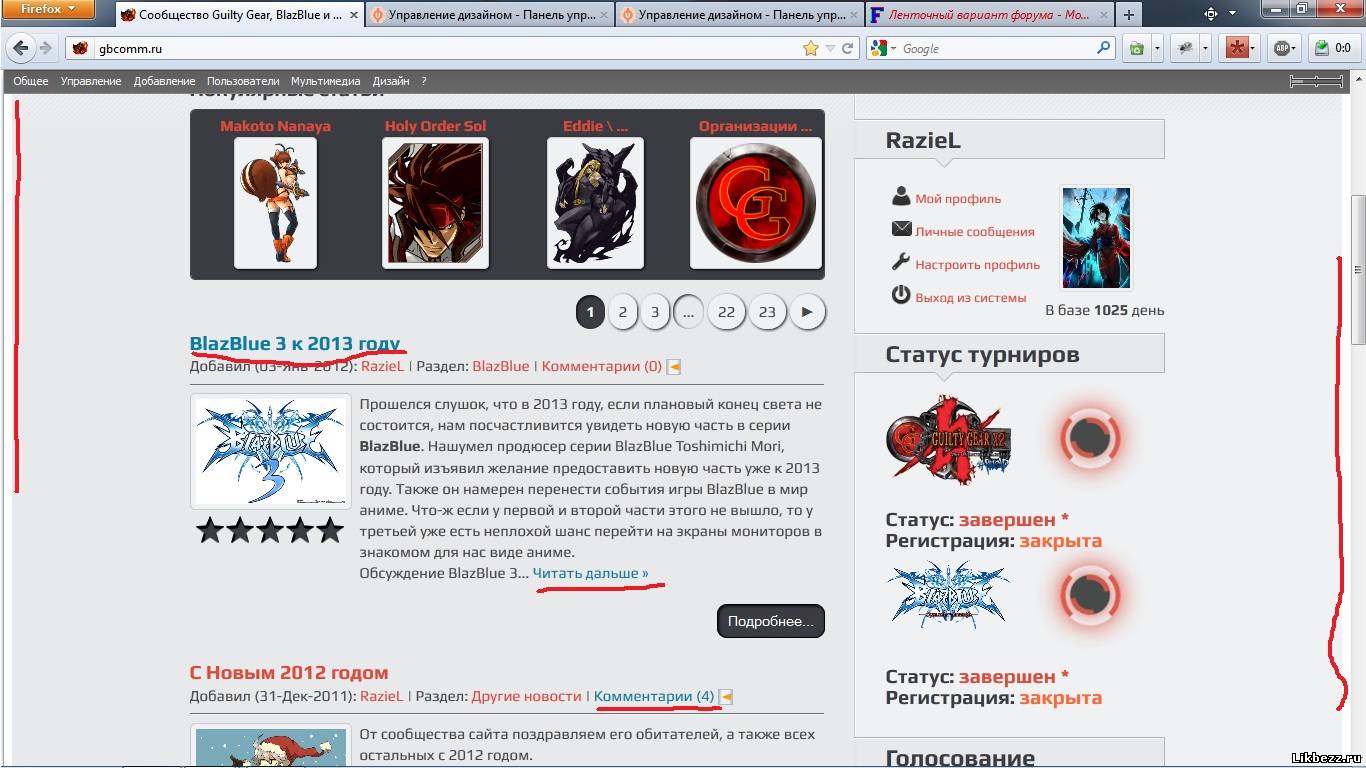Open the address bar history dropdown arrow

[830, 48]
